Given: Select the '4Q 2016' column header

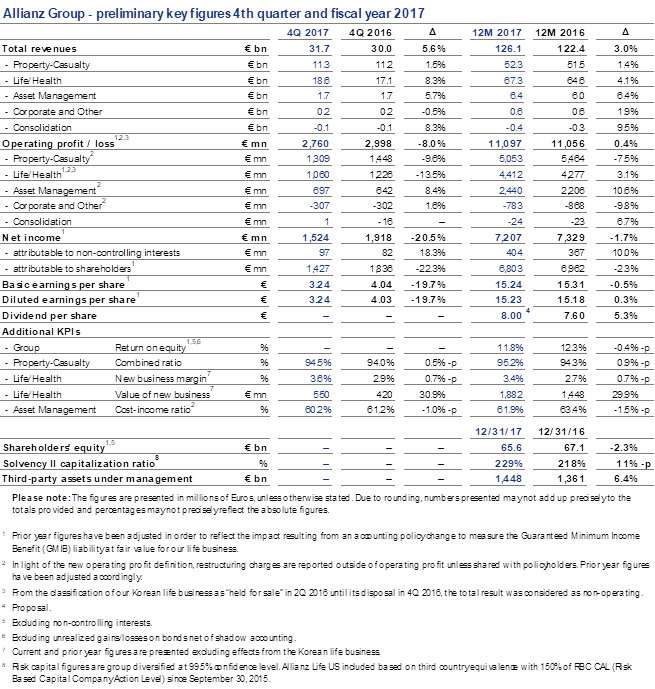Looking at the screenshot, I should pos(370,33).
